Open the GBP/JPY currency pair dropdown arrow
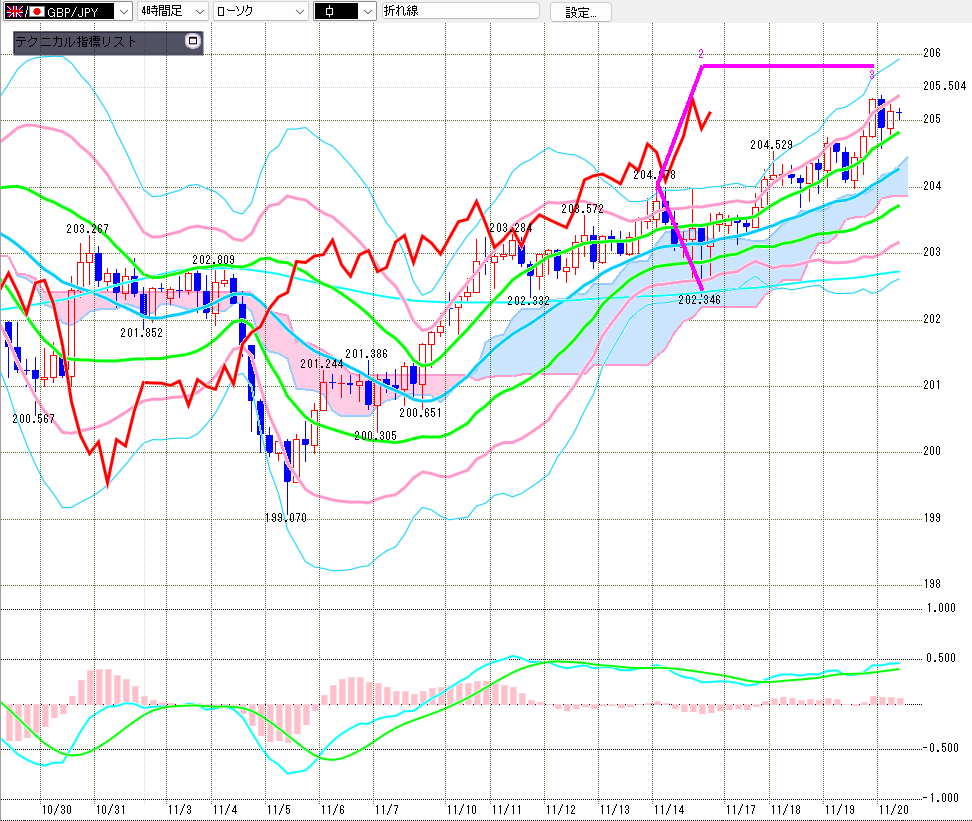This screenshot has height=821, width=972. pos(123,12)
